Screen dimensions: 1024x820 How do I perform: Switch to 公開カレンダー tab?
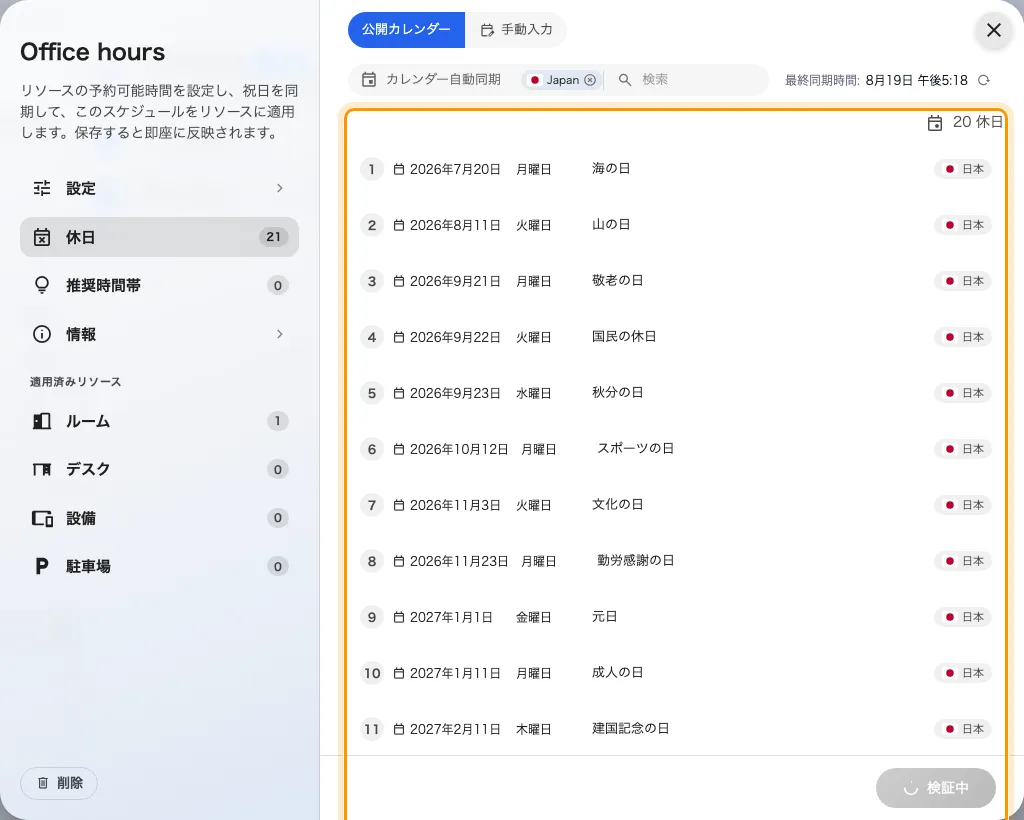(x=406, y=29)
